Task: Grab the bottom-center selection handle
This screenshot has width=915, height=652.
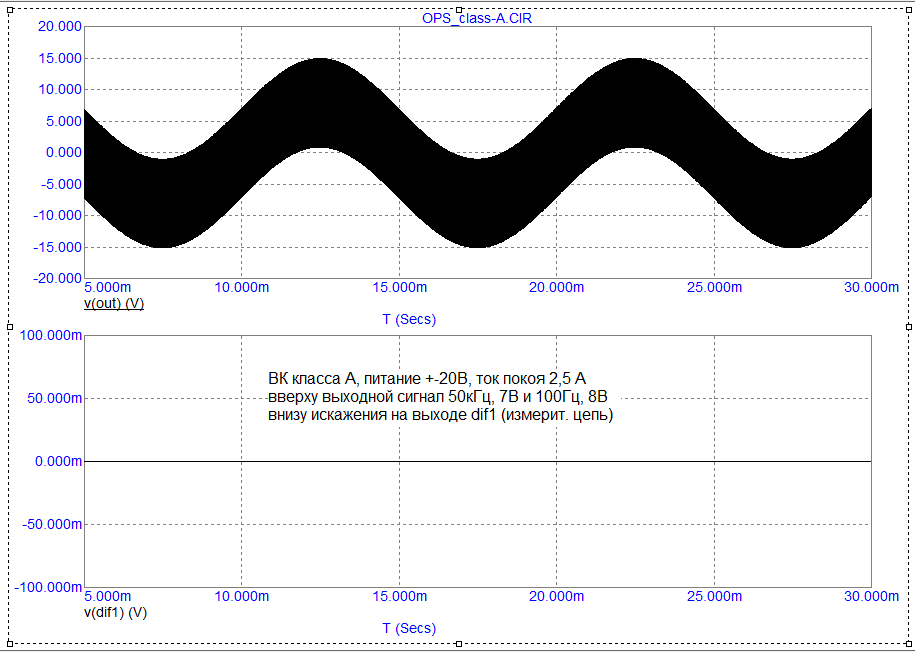Action: click(459, 644)
